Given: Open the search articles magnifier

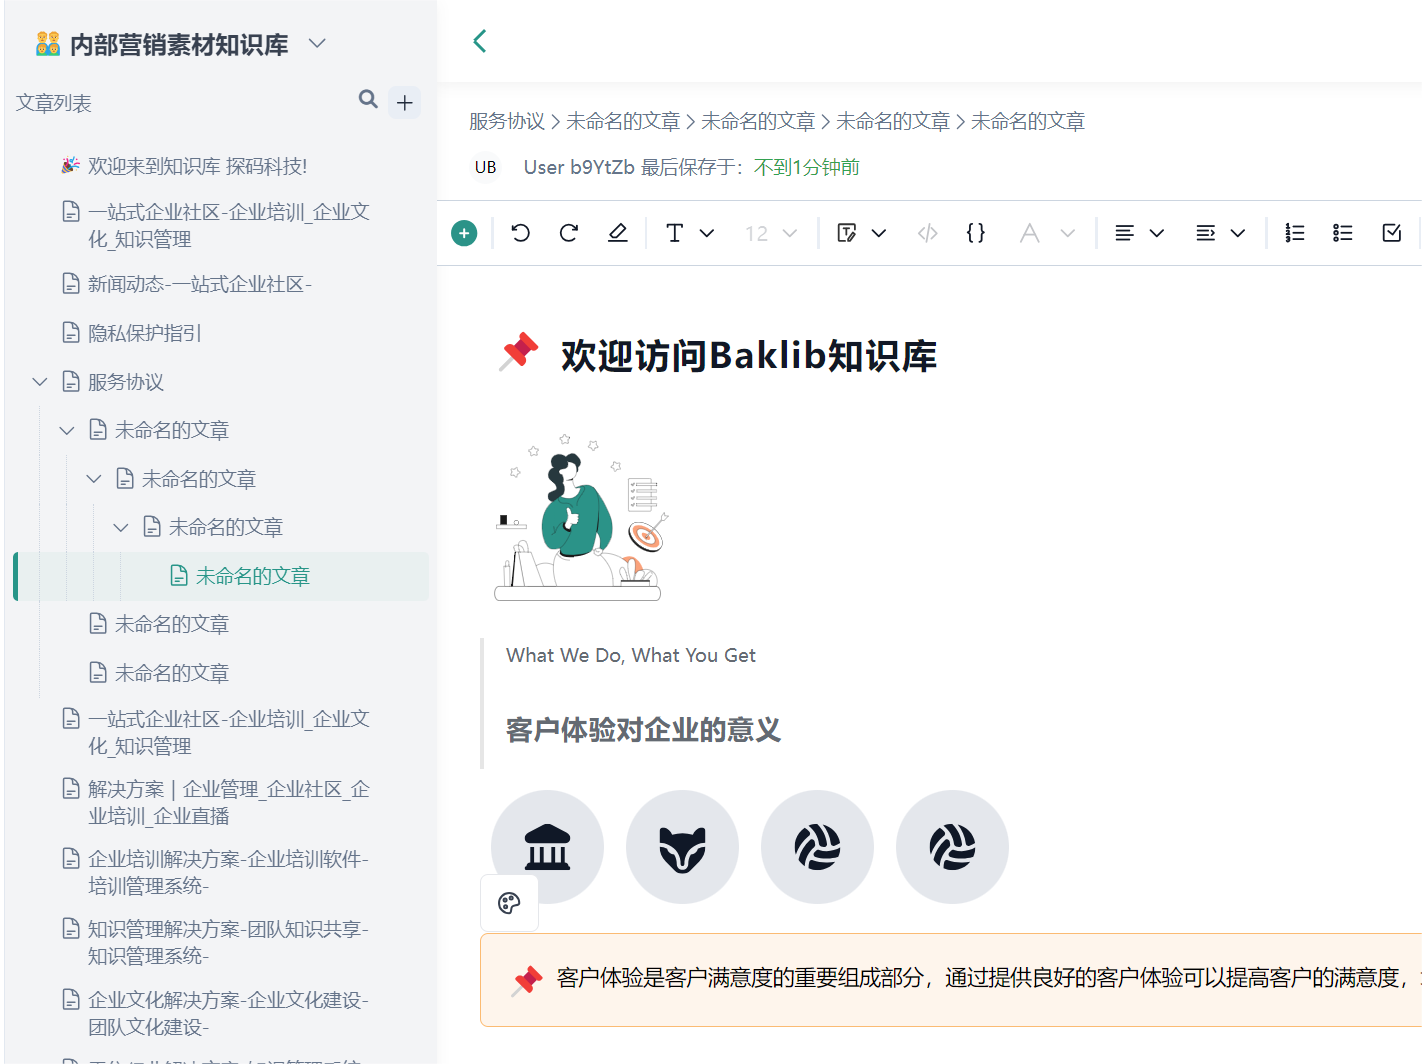Looking at the screenshot, I should tap(368, 99).
